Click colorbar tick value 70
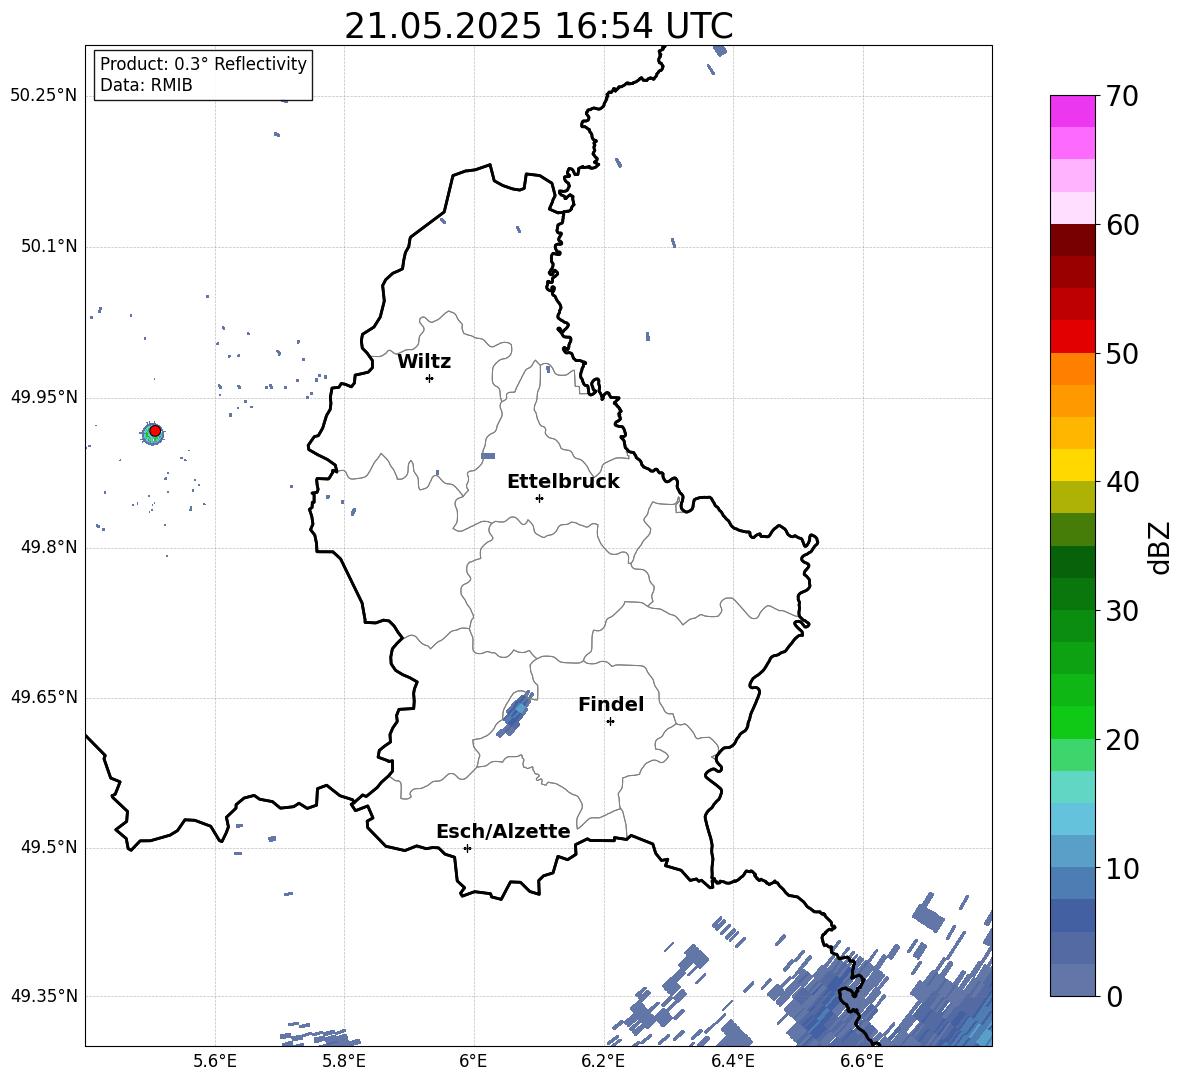This screenshot has height=1081, width=1184. click(1123, 96)
